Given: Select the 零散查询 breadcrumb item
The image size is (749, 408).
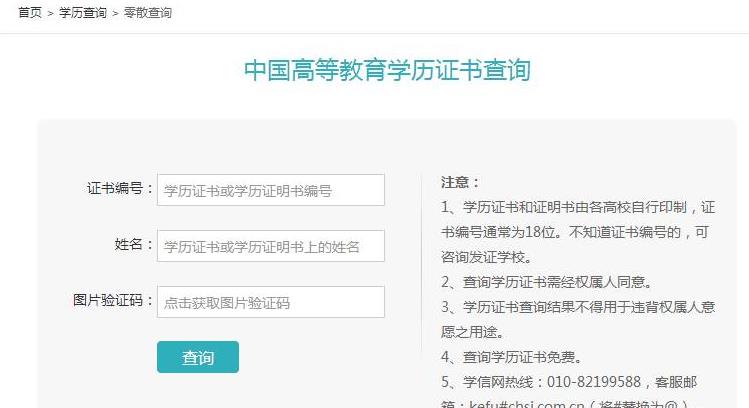Looking at the screenshot, I should click(147, 13).
